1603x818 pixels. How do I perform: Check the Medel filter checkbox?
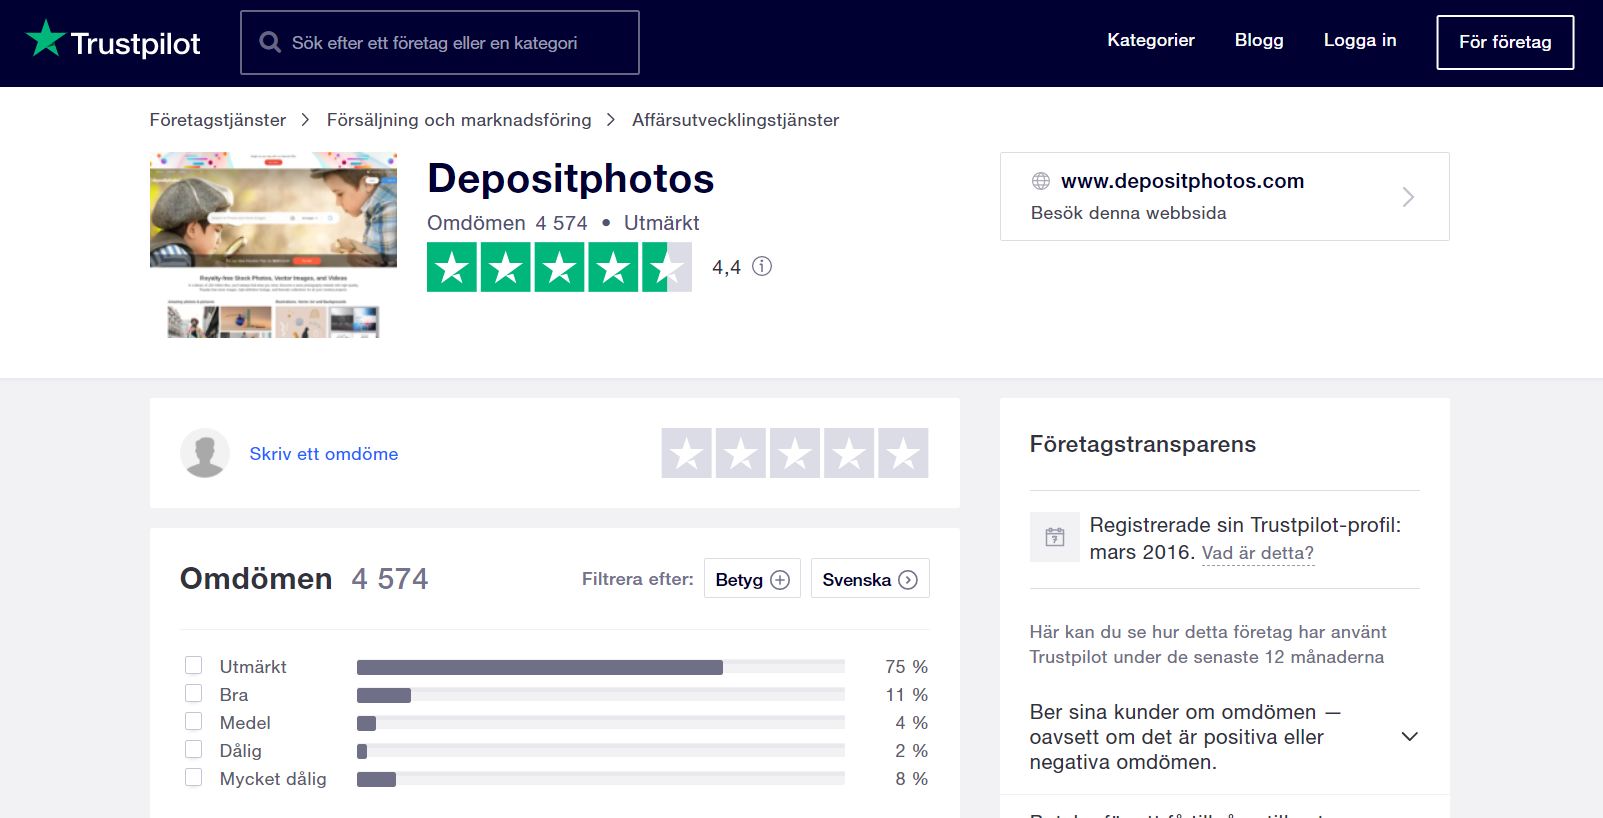point(194,721)
